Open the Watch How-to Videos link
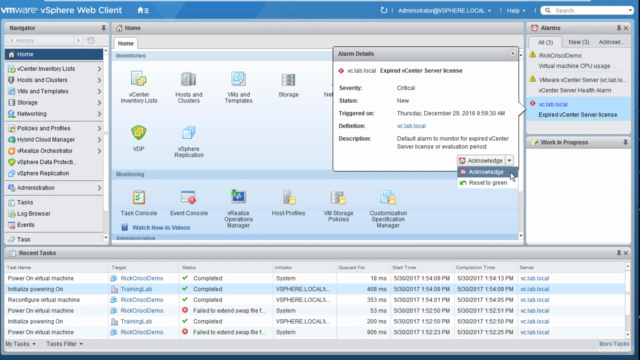640x360 pixels. pos(161,228)
